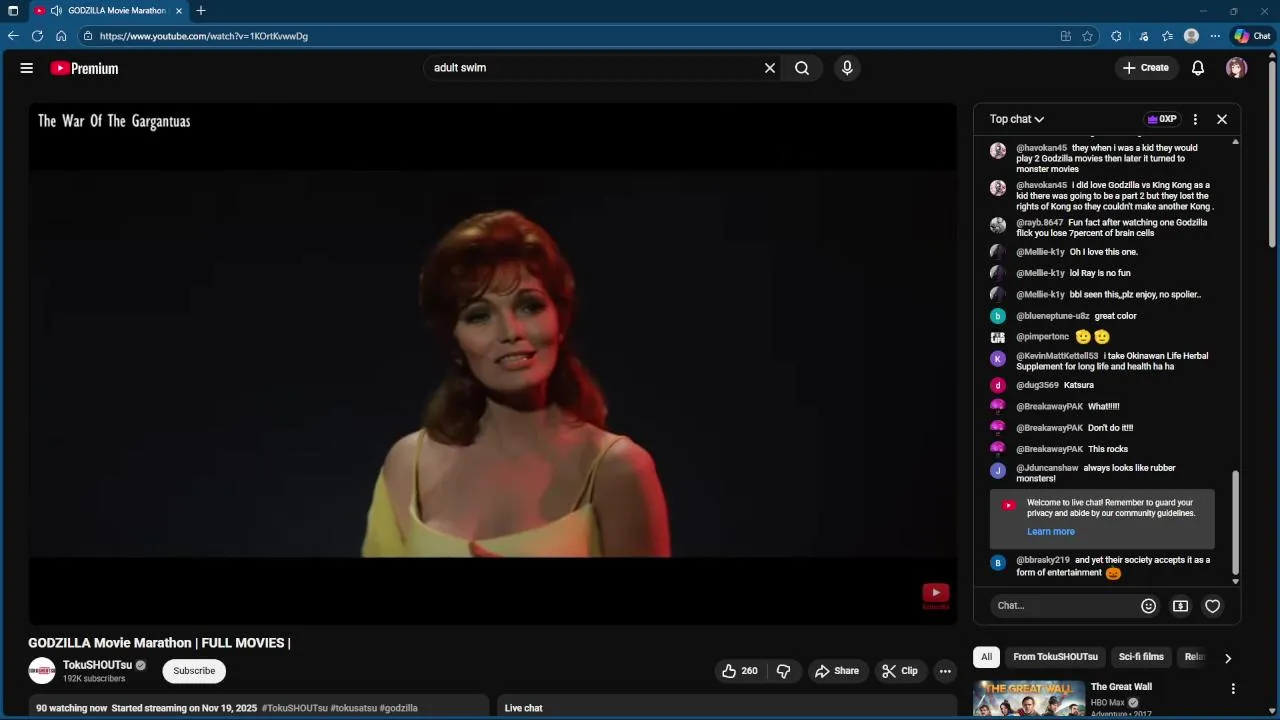The width and height of the screenshot is (1280, 720).
Task: Open options for The Great Wall video
Action: tap(1233, 689)
